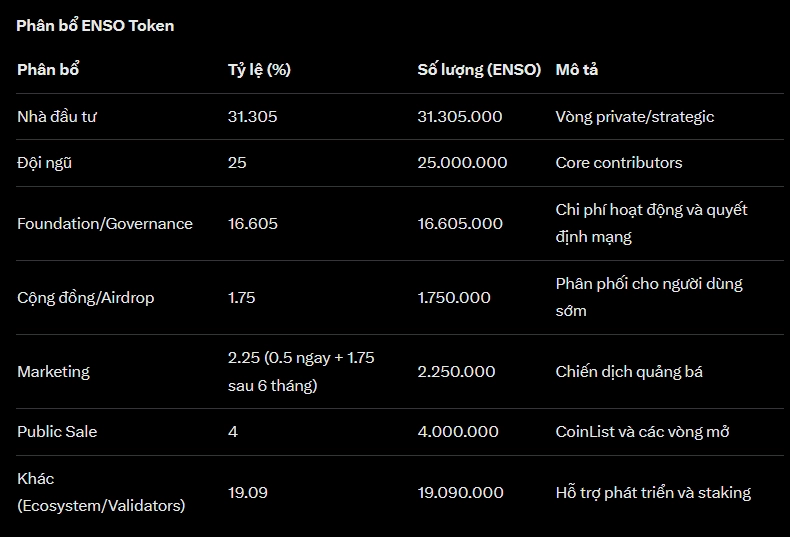Select the 'CoinList và các vòng mở' cell
790x537 pixels.
(x=642, y=432)
